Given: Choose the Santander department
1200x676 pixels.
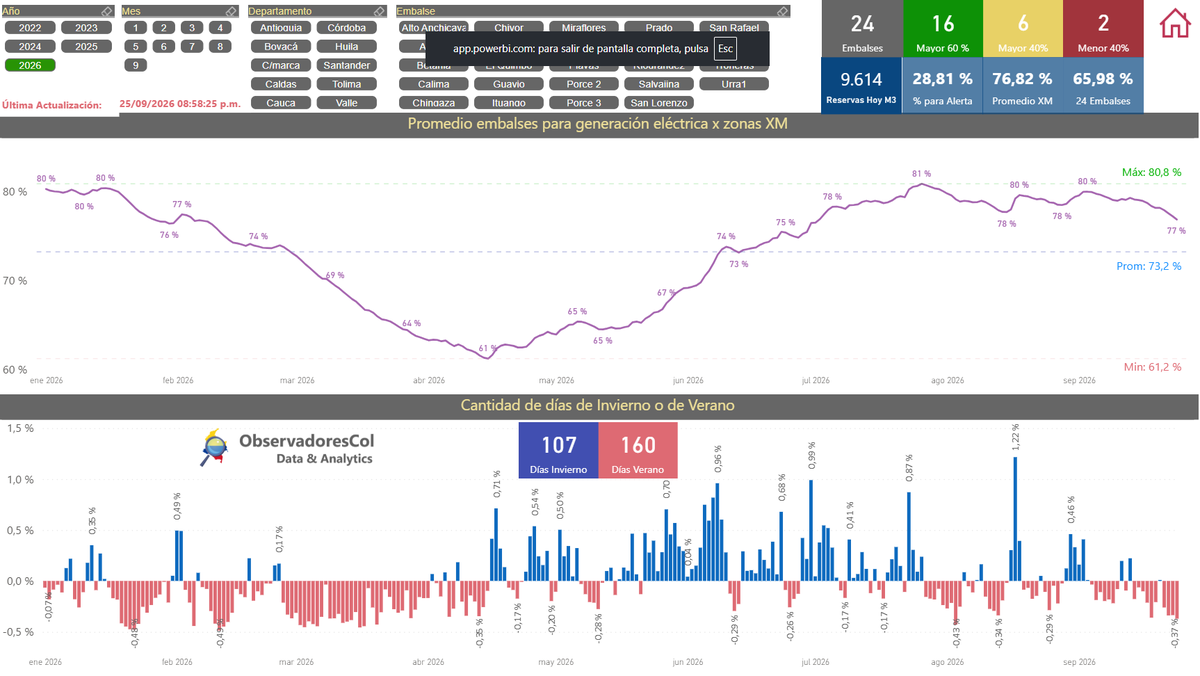Looking at the screenshot, I should click(x=346, y=65).
